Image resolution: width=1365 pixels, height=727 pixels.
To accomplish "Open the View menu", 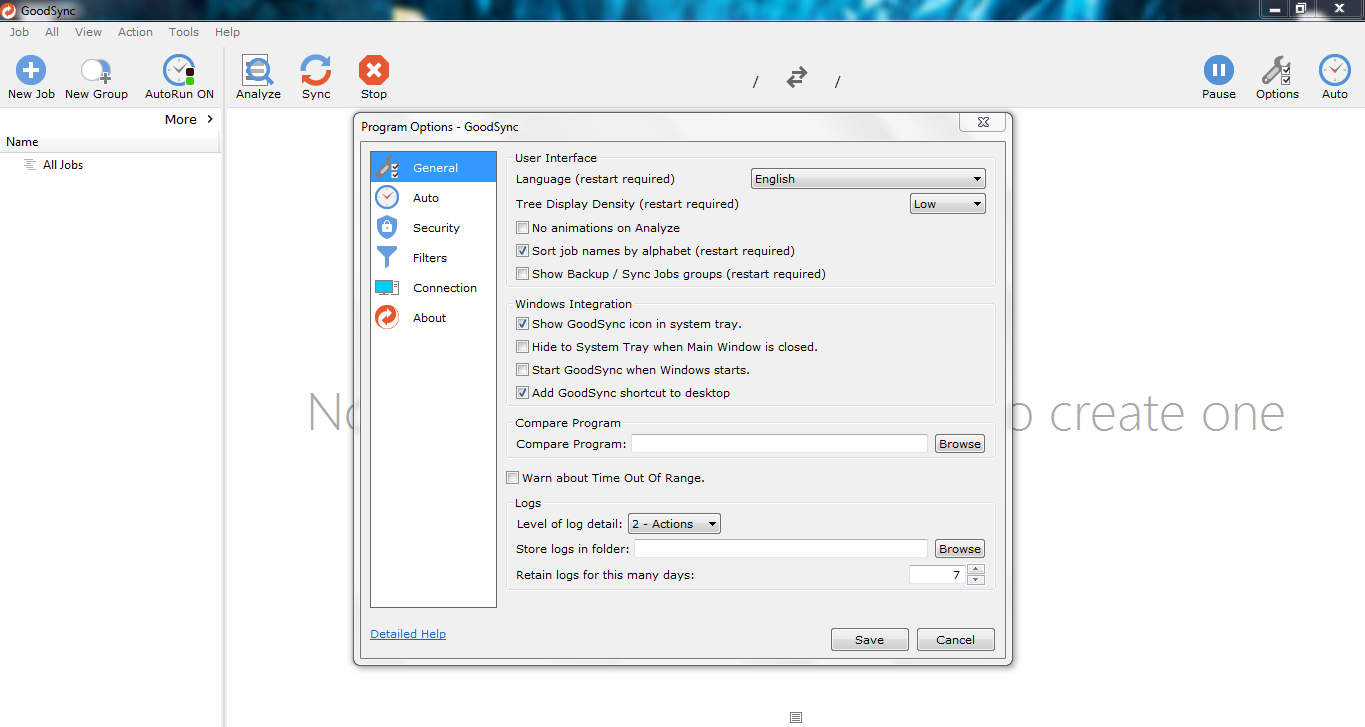I will (x=88, y=32).
